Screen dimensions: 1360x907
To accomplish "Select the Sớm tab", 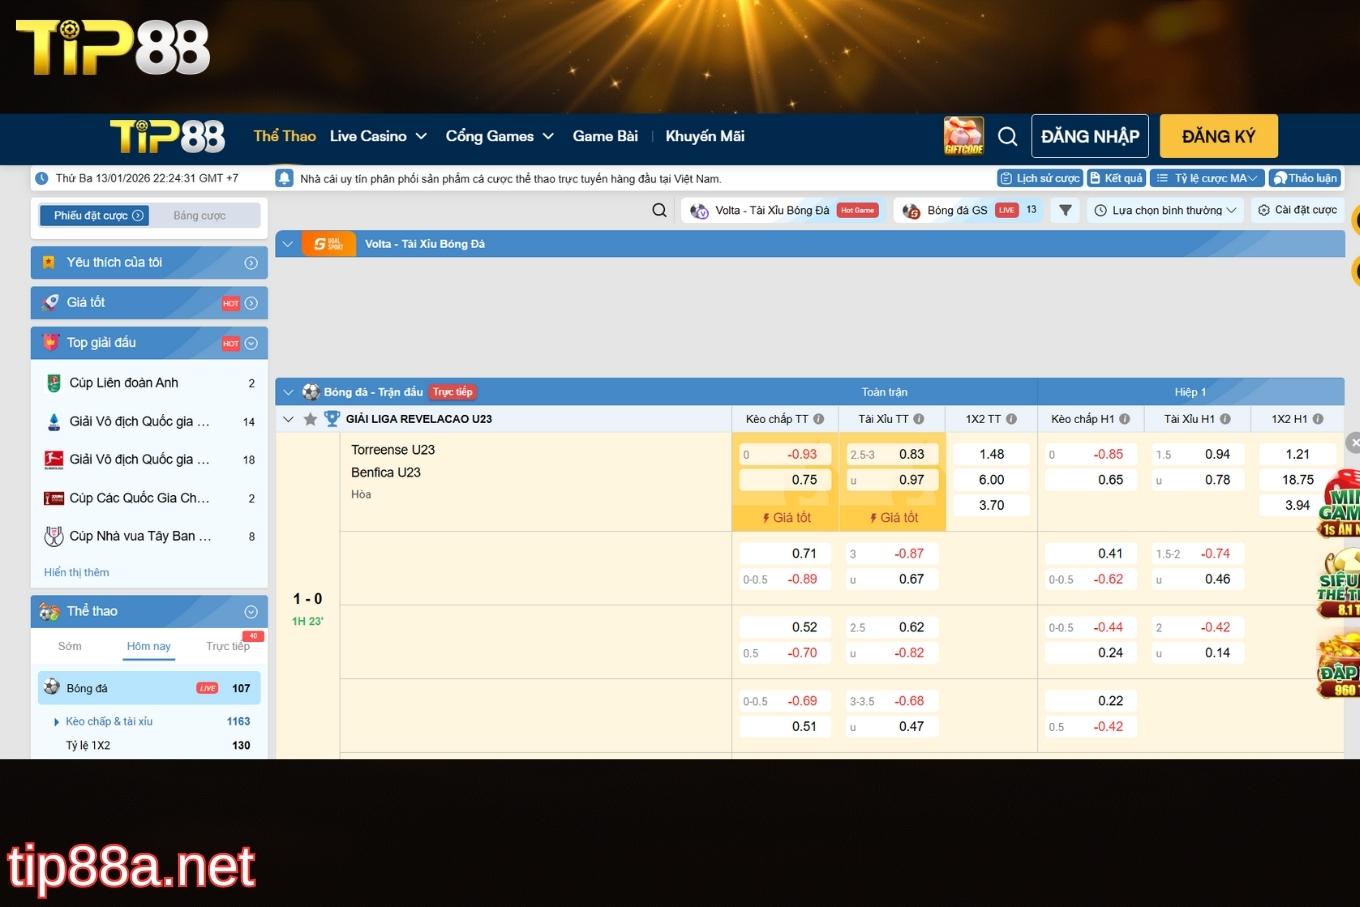I will 70,646.
